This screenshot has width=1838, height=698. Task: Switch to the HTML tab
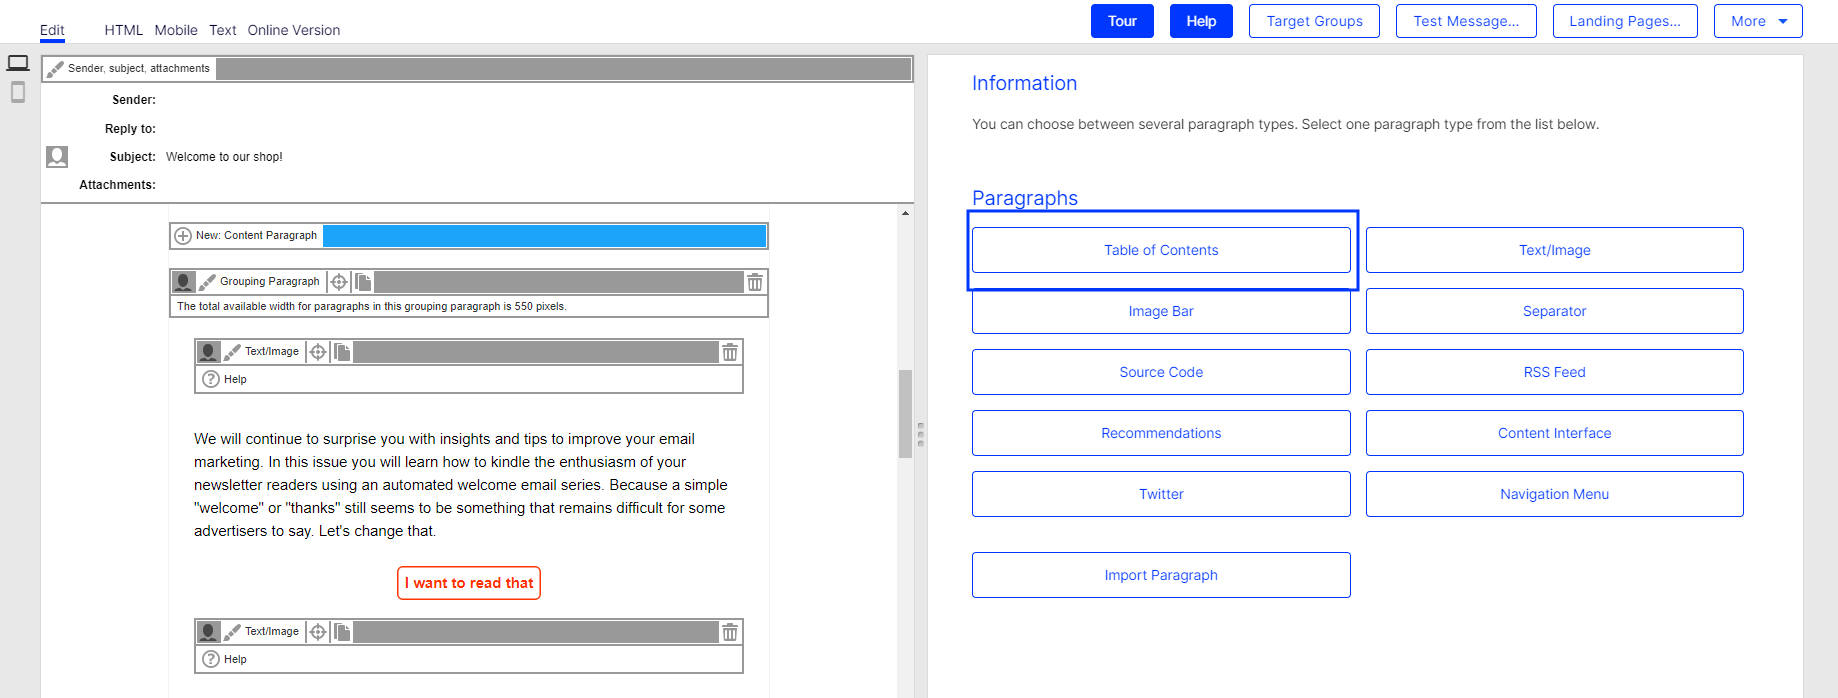click(x=123, y=30)
